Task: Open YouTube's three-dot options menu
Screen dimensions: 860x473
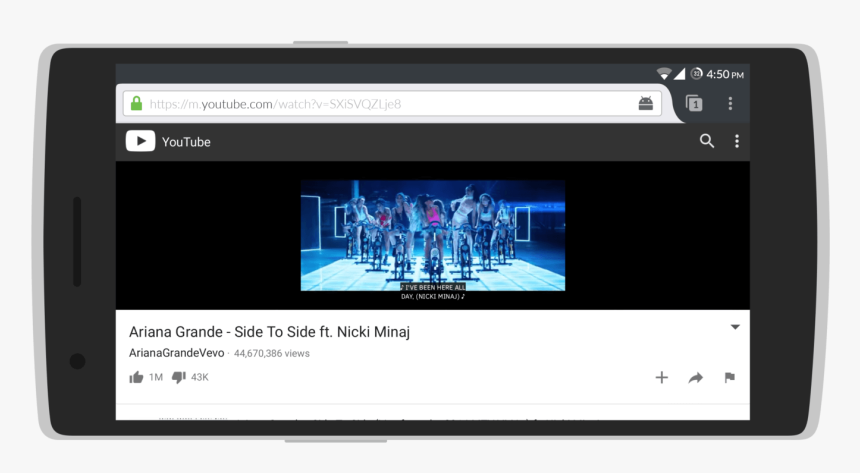Action: click(x=736, y=141)
